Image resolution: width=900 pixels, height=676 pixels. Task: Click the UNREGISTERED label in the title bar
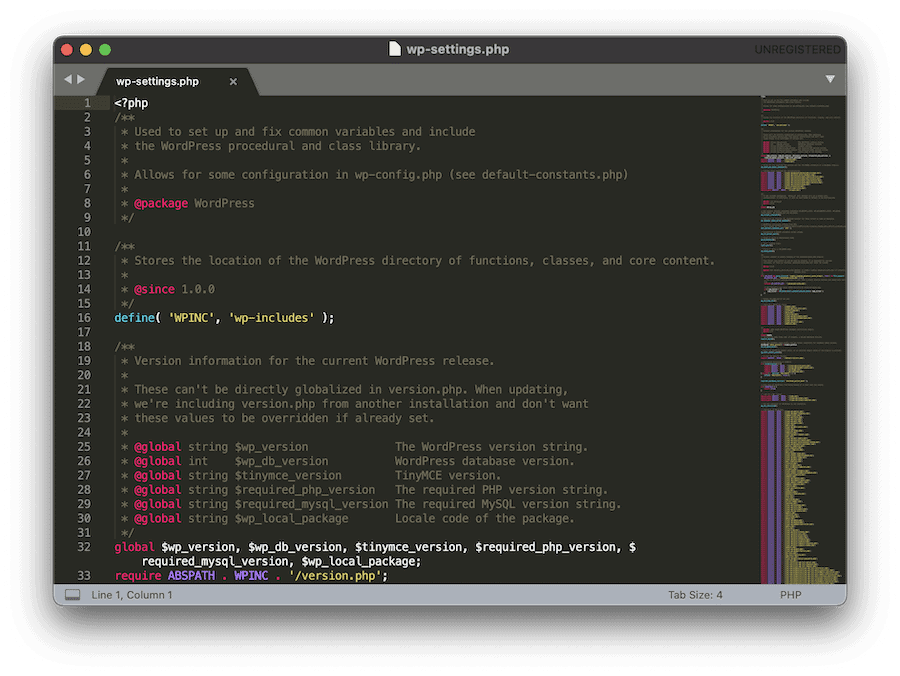point(799,48)
